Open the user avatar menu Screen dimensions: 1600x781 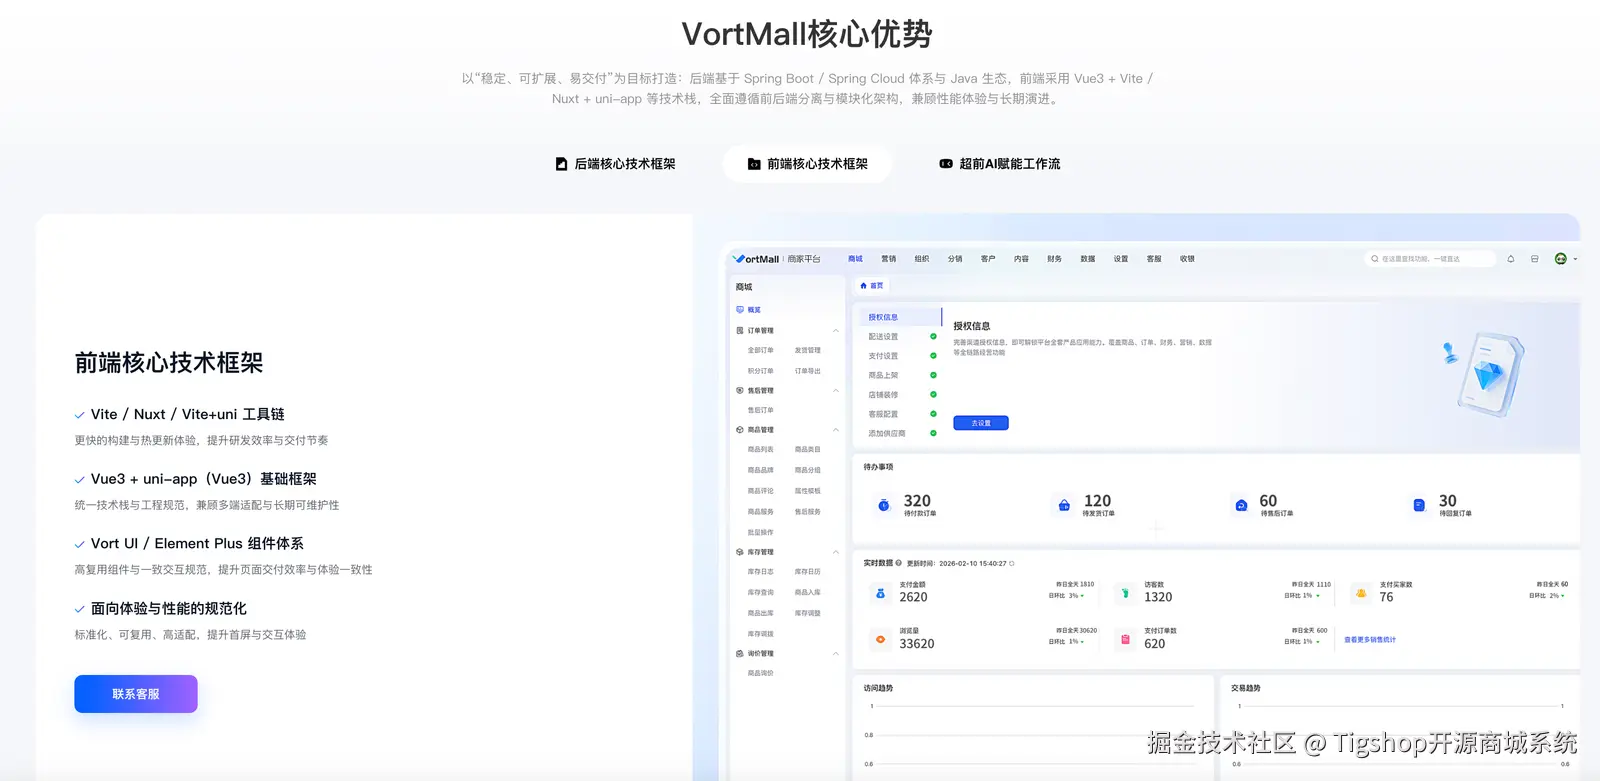1560,259
